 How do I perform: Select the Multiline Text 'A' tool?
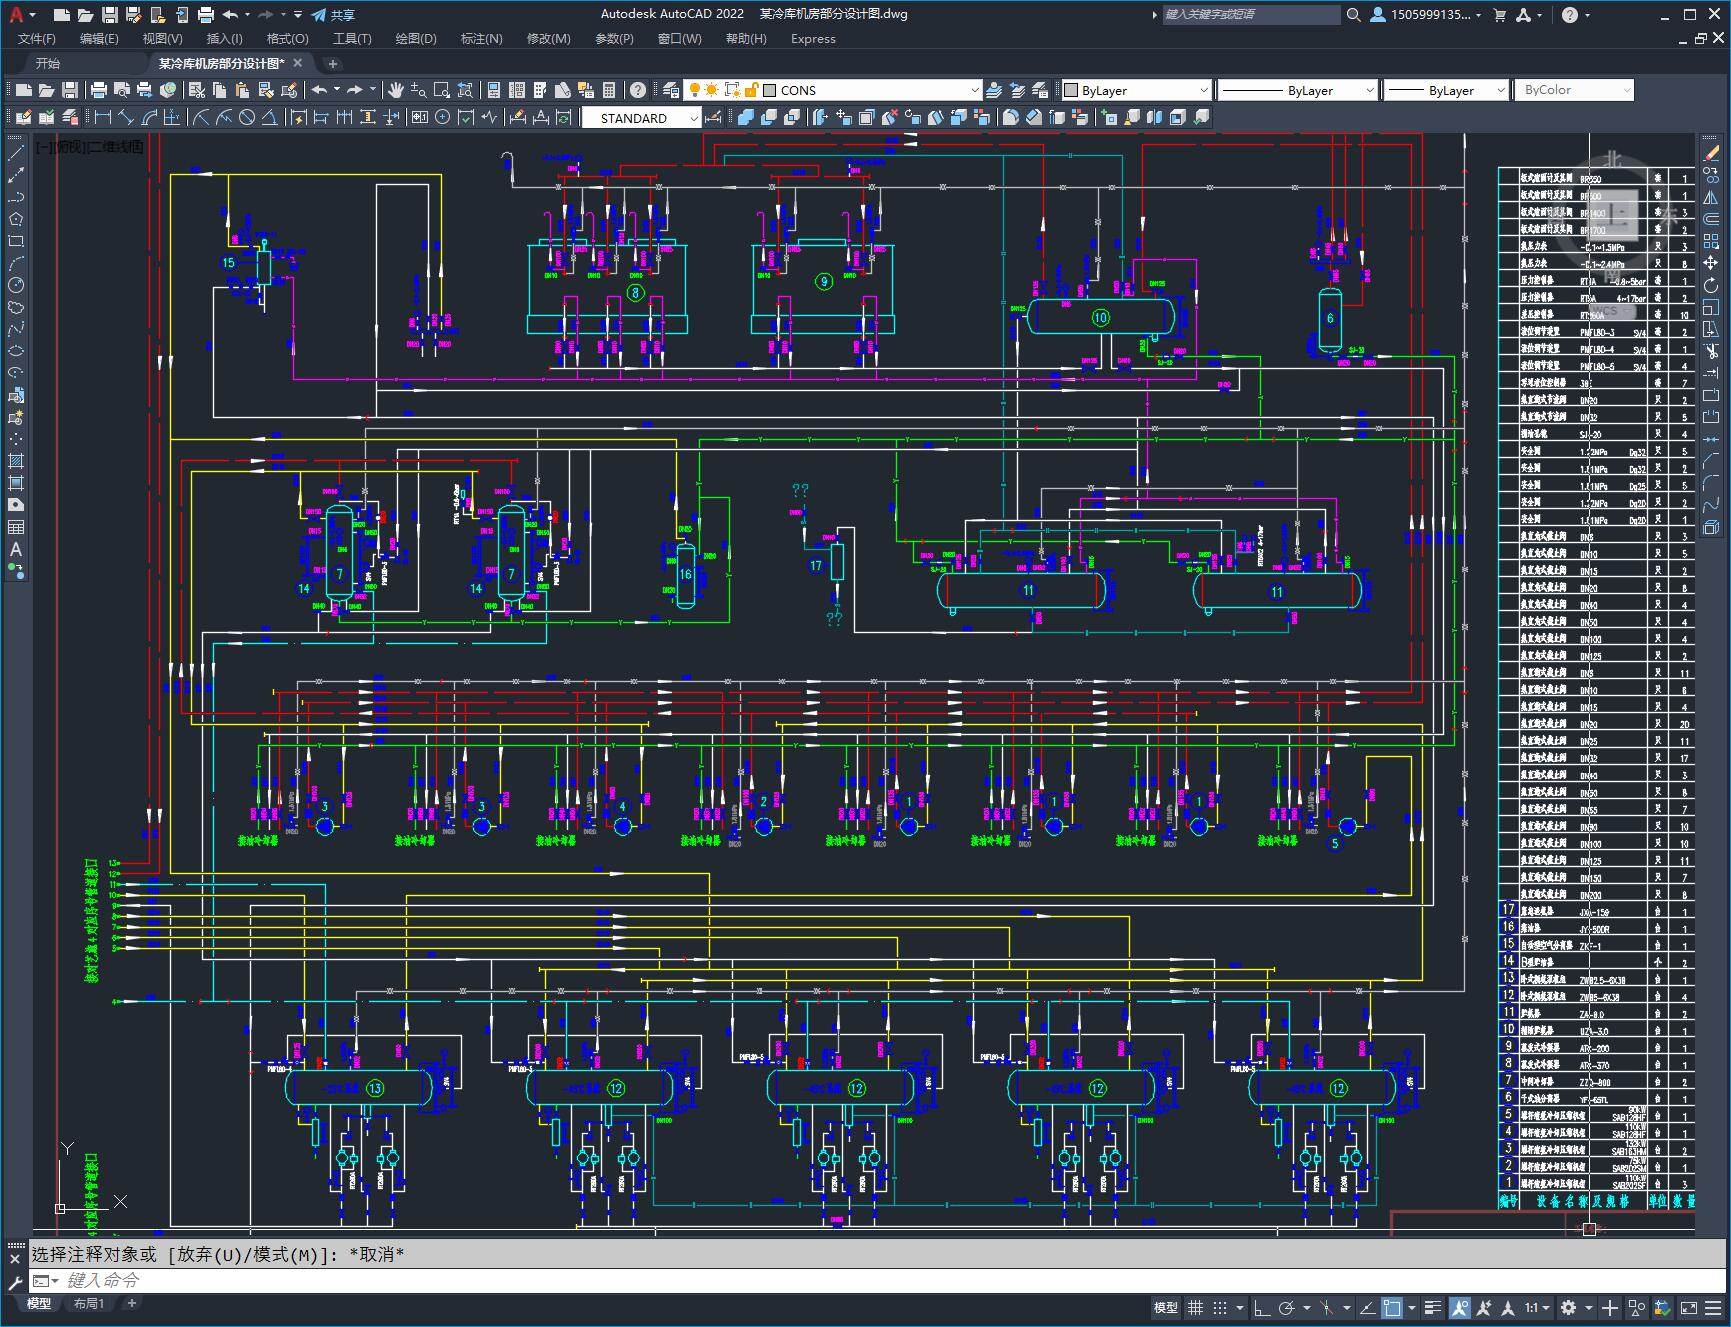click(x=16, y=549)
